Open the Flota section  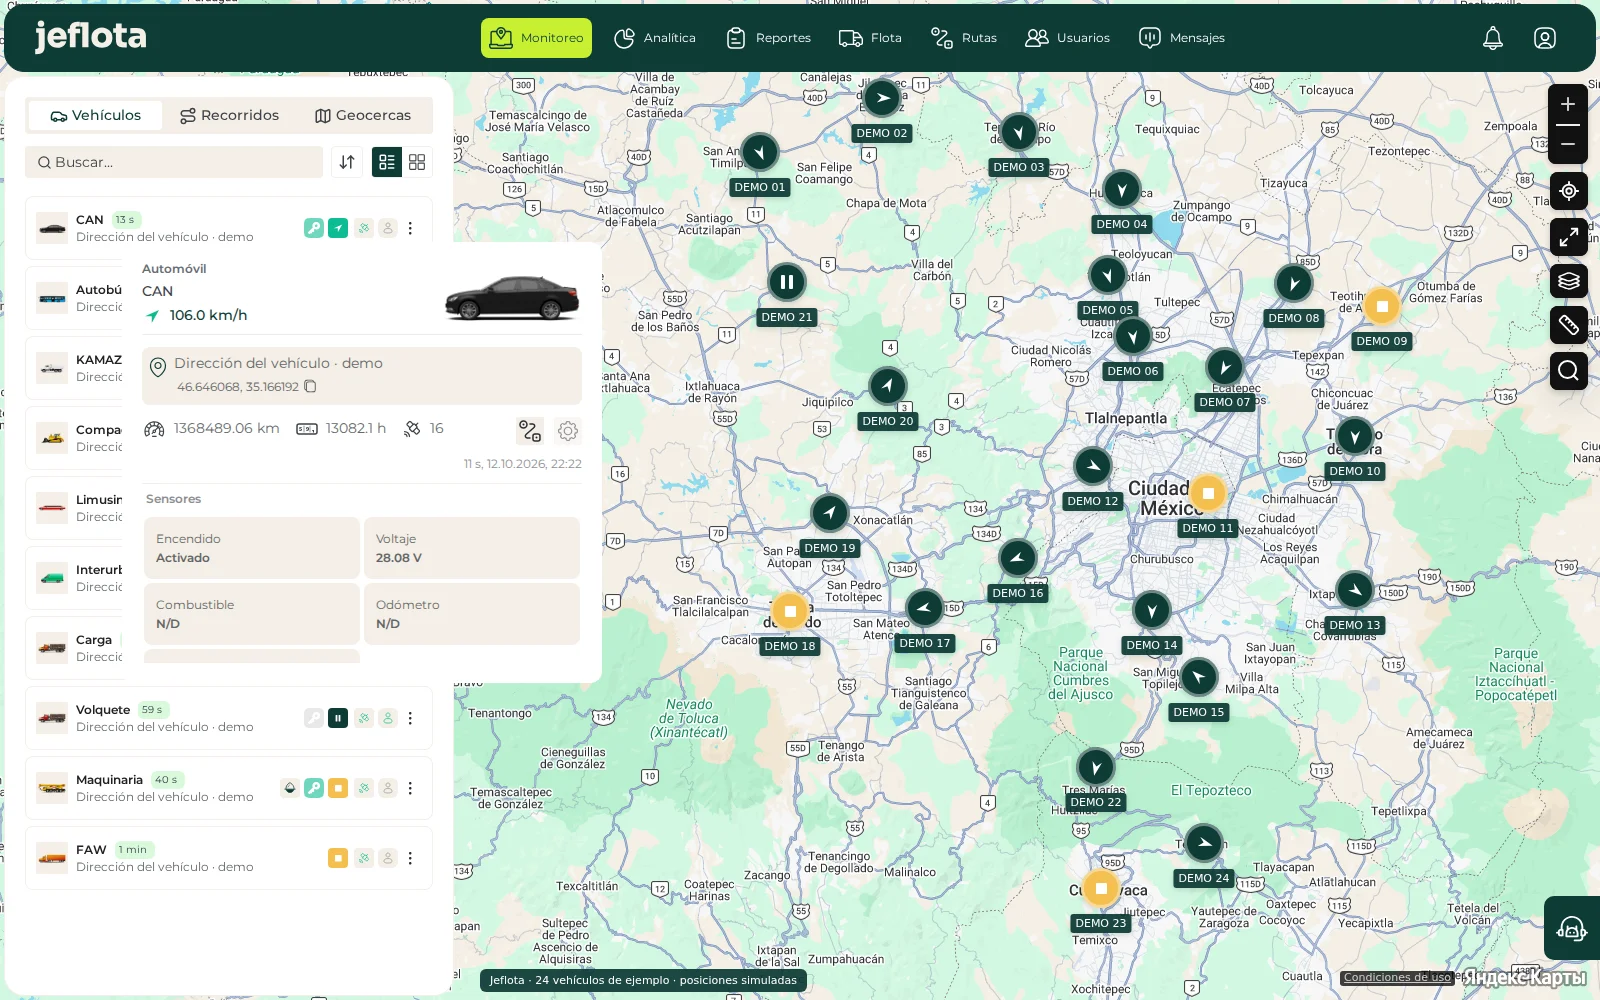(x=870, y=38)
